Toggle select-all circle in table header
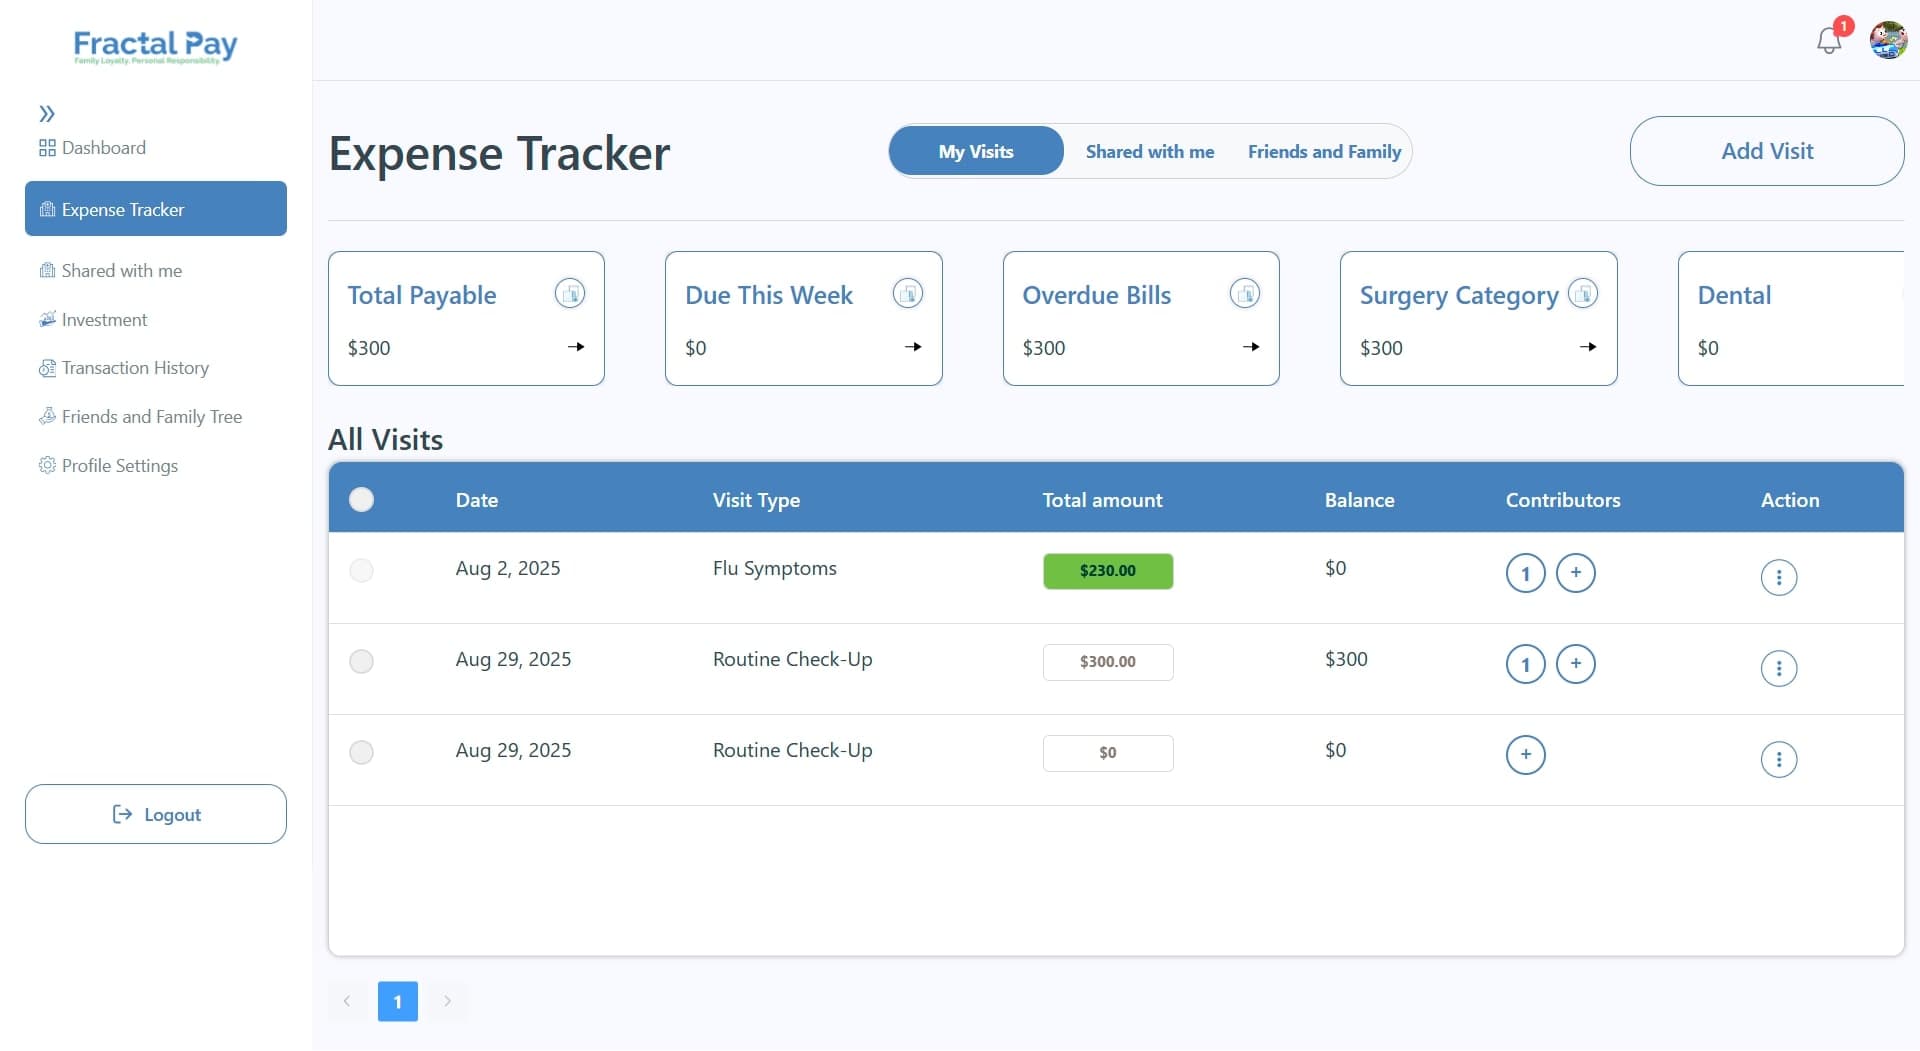Screen dimensions: 1920x1051 pos(361,500)
